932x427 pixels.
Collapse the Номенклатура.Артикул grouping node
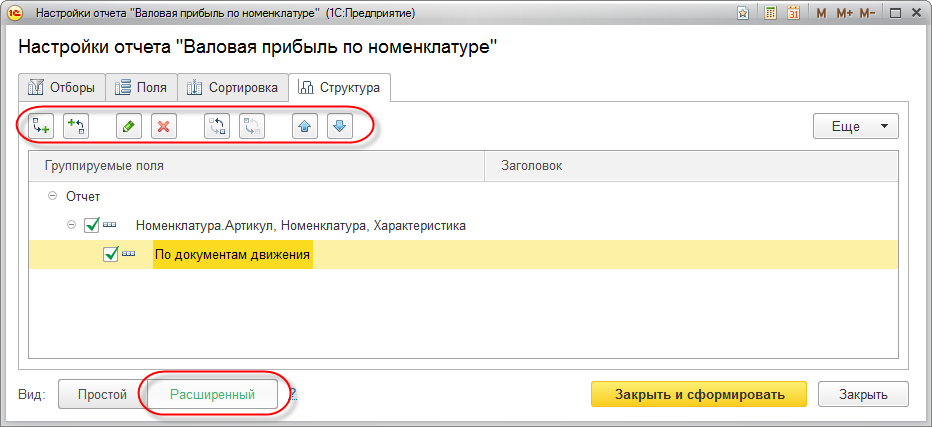pyautogui.click(x=71, y=225)
